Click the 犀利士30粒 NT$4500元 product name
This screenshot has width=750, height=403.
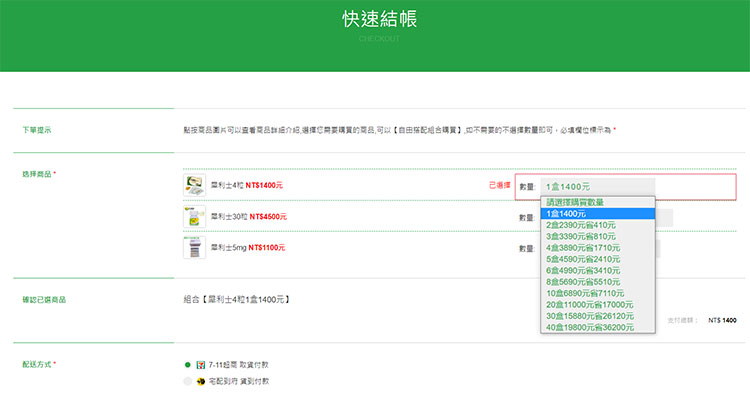point(249,217)
